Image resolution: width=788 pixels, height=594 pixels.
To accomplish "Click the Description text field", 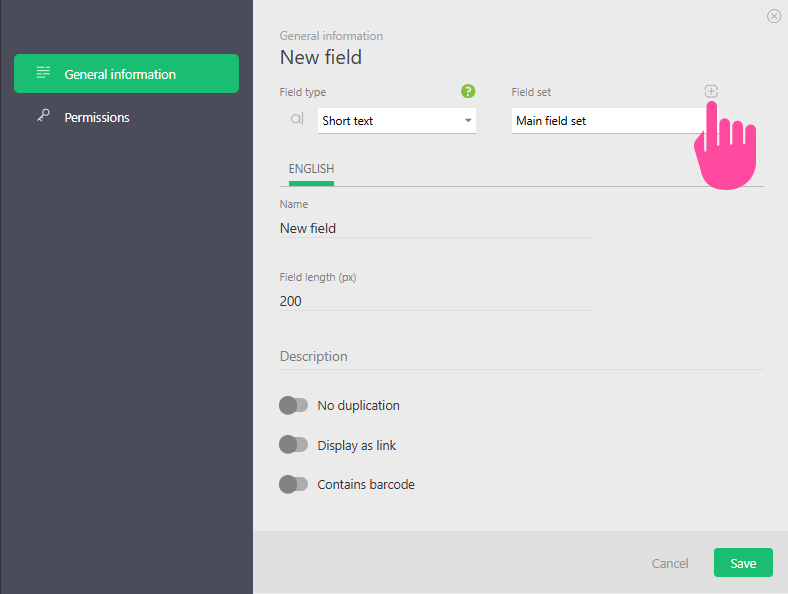I will click(520, 356).
